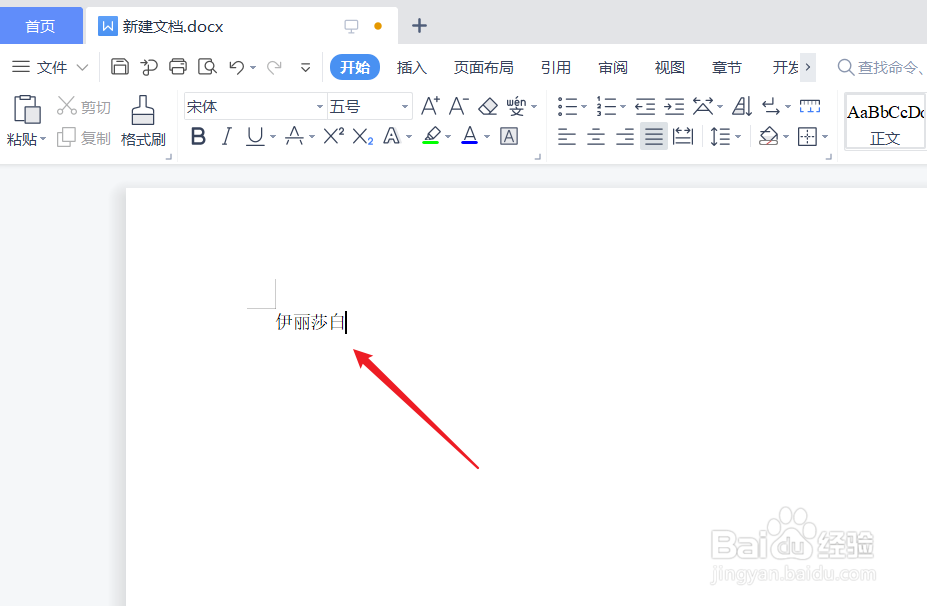The height and width of the screenshot is (606, 927).
Task: Toggle bold formatting
Action: click(x=197, y=136)
